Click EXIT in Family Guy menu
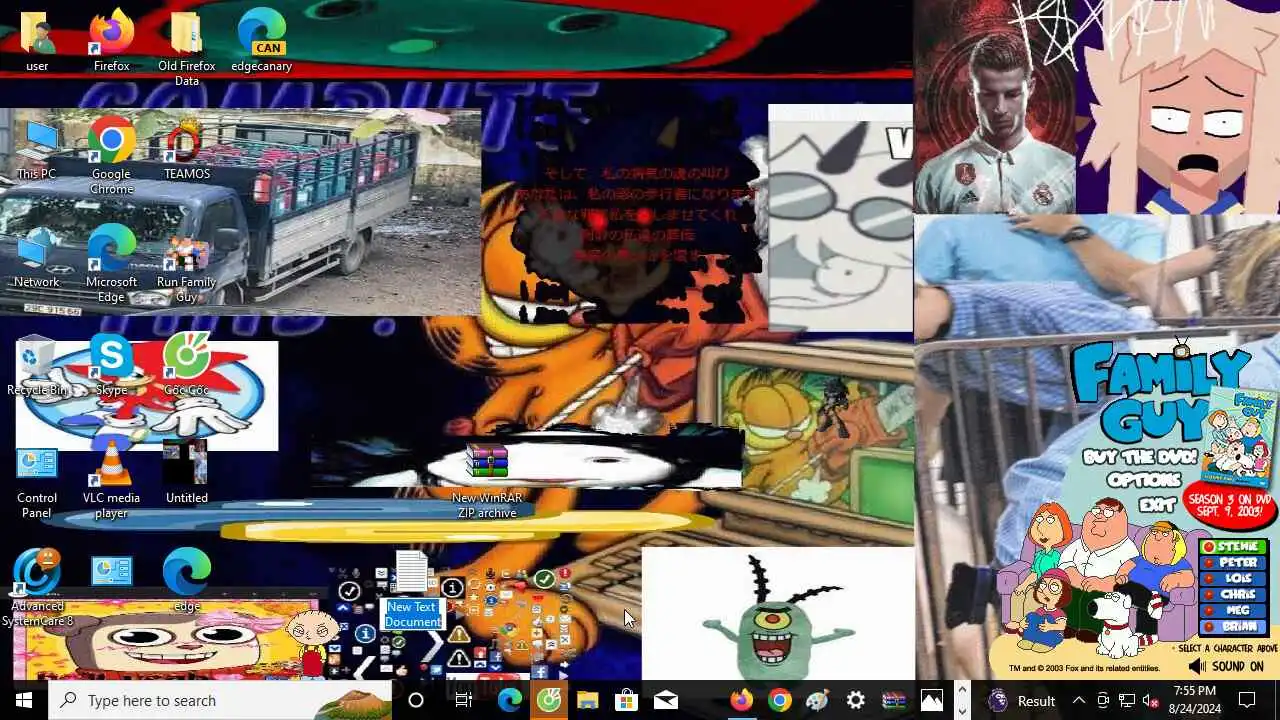 coord(1156,505)
